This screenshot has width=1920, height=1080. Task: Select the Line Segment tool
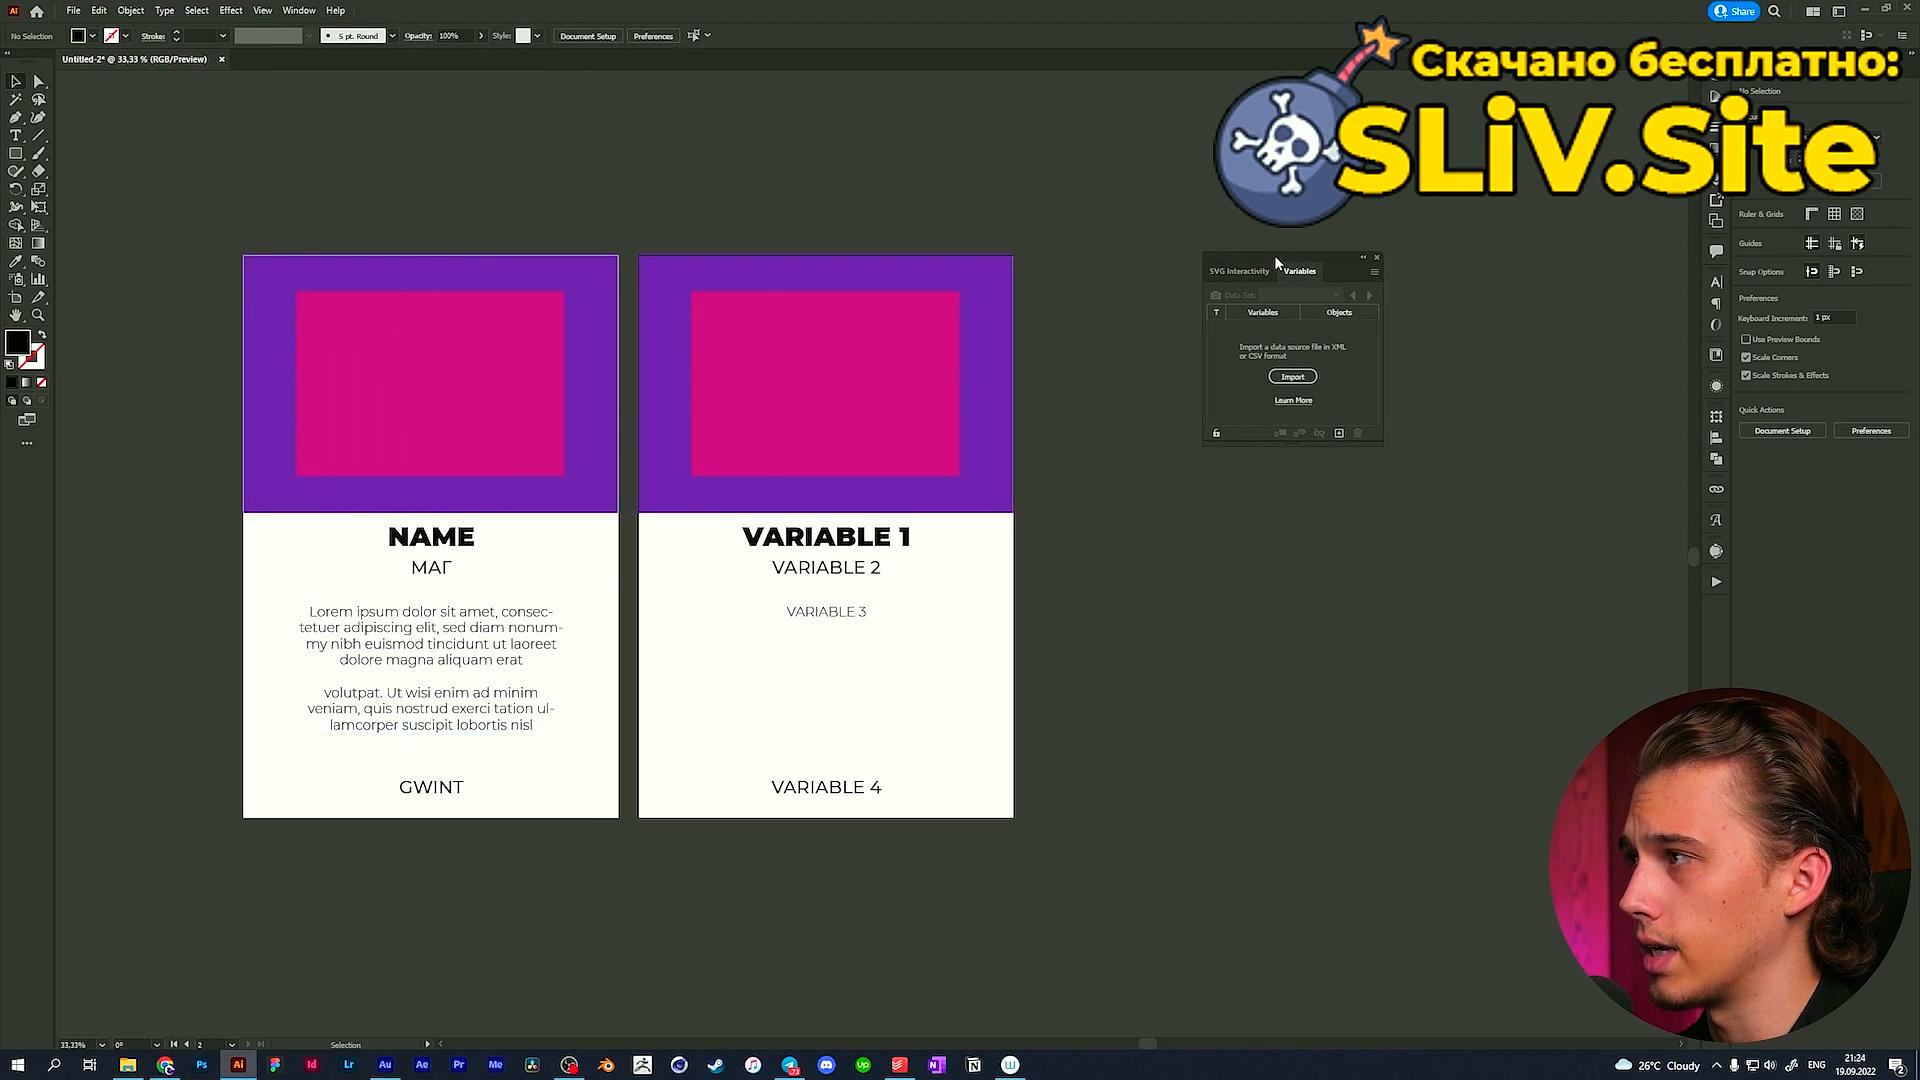click(x=39, y=136)
